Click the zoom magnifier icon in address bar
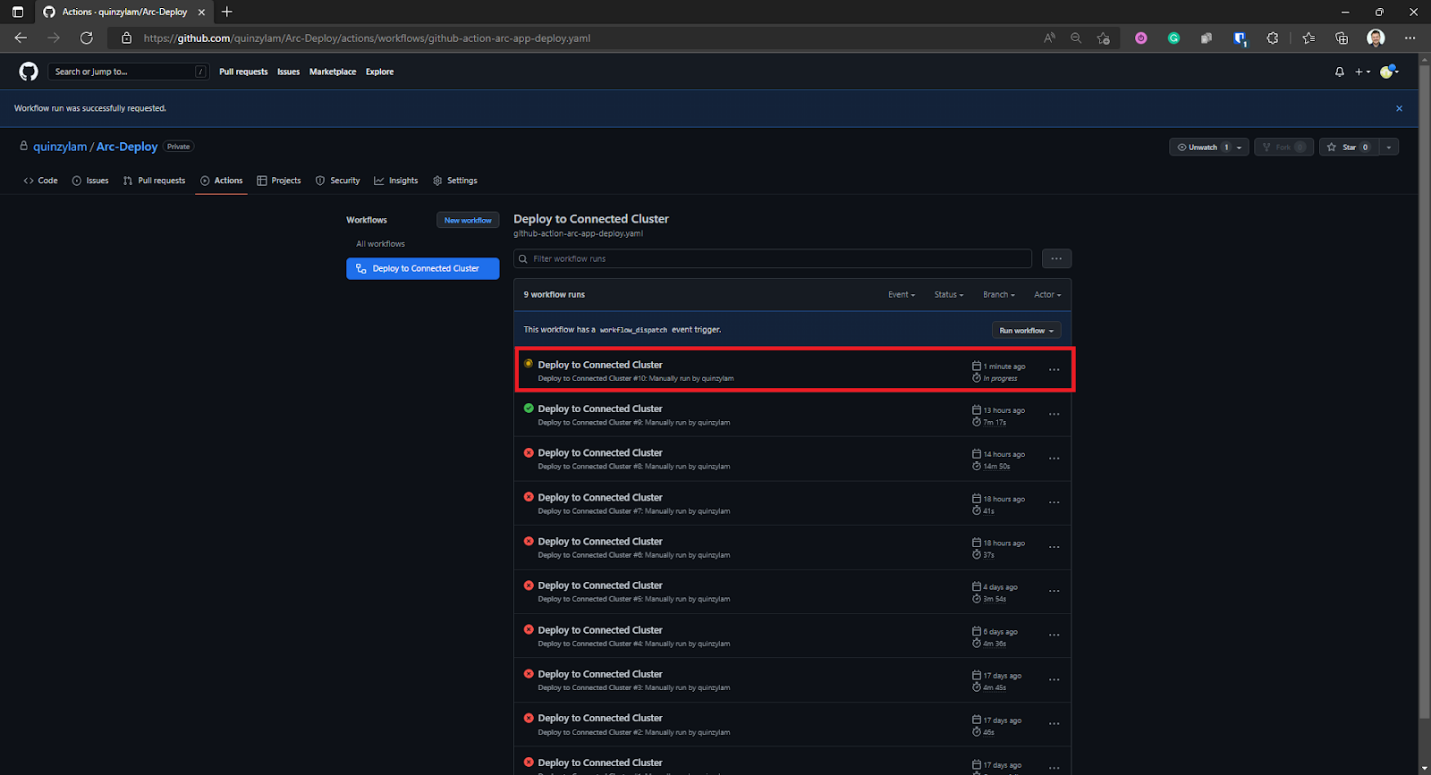The image size is (1431, 775). click(1076, 38)
